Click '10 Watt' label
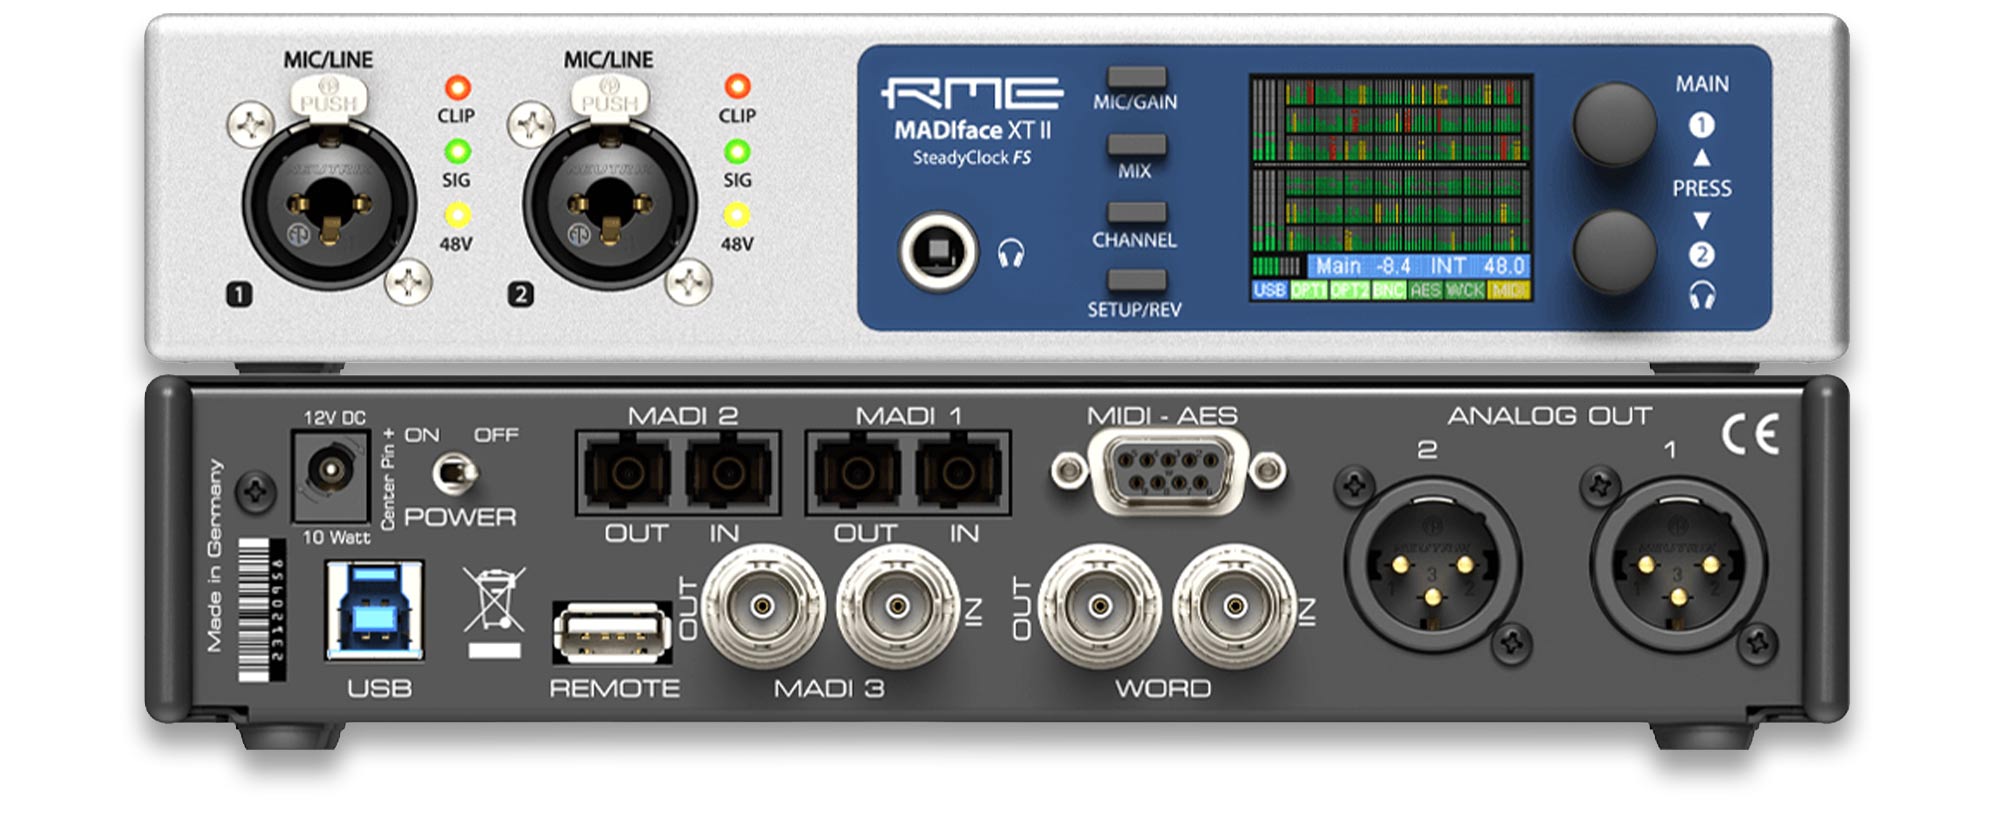The height and width of the screenshot is (822, 1999). coord(336,537)
